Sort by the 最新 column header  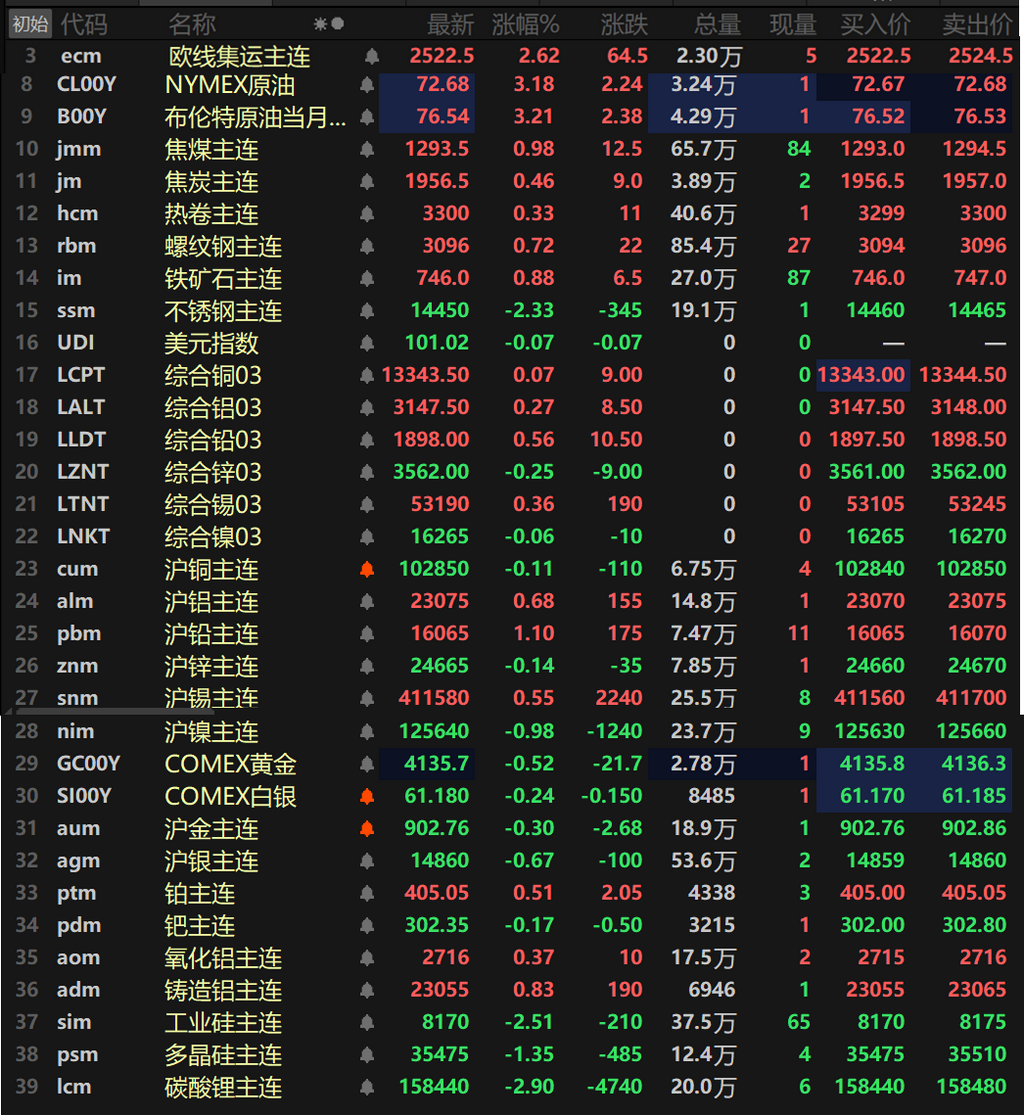(x=450, y=25)
